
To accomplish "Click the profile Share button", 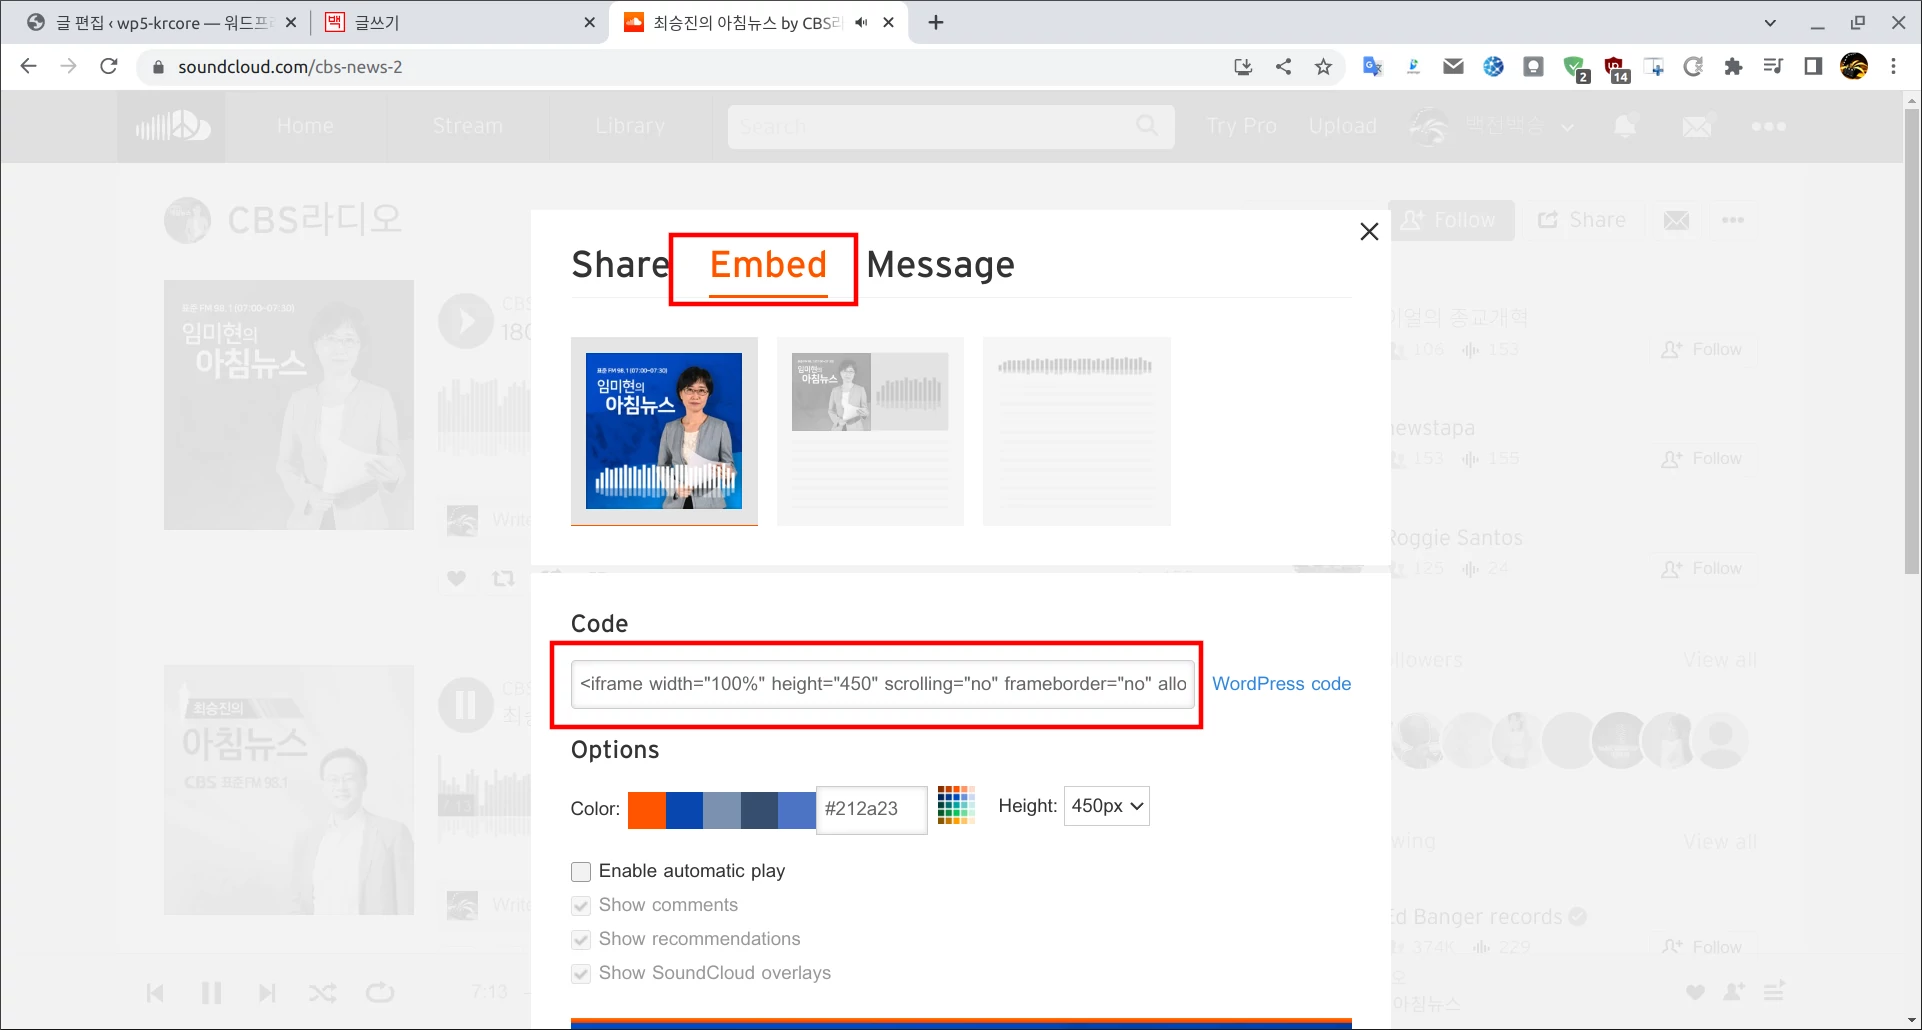I will coord(1582,220).
